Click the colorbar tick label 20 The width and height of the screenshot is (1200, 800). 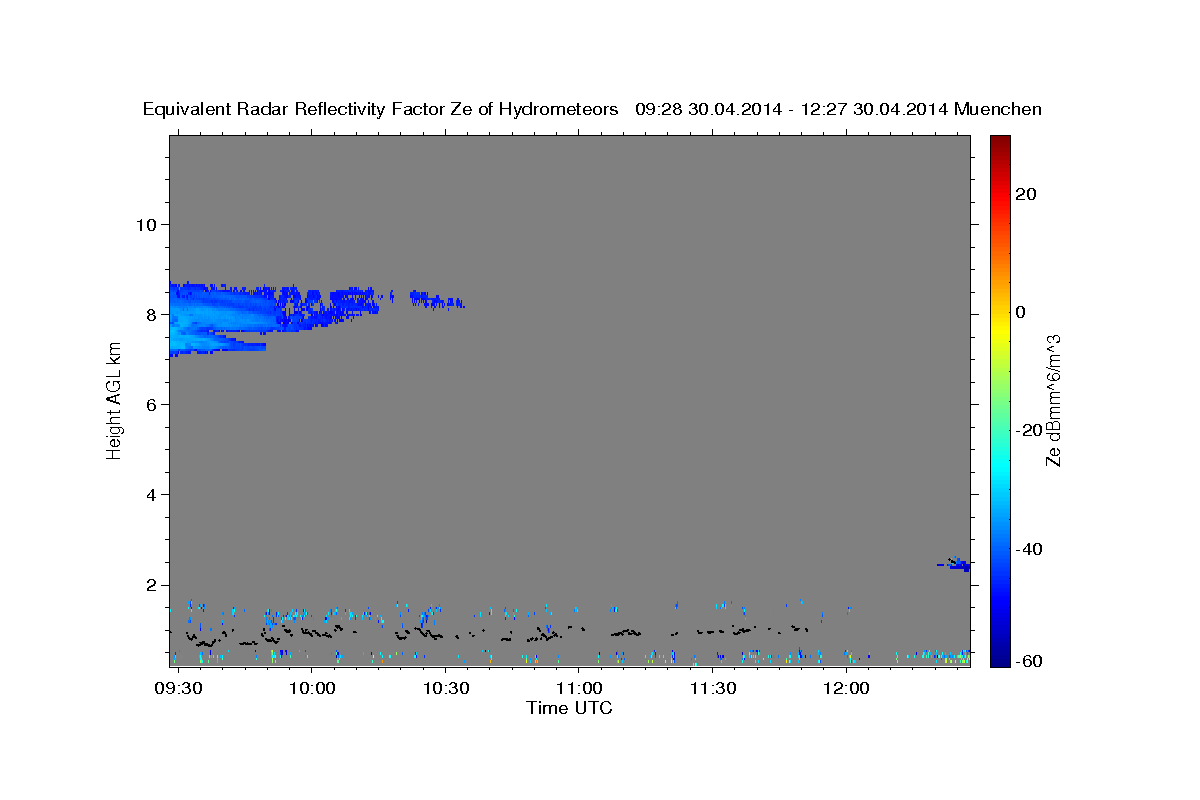(x=1026, y=194)
